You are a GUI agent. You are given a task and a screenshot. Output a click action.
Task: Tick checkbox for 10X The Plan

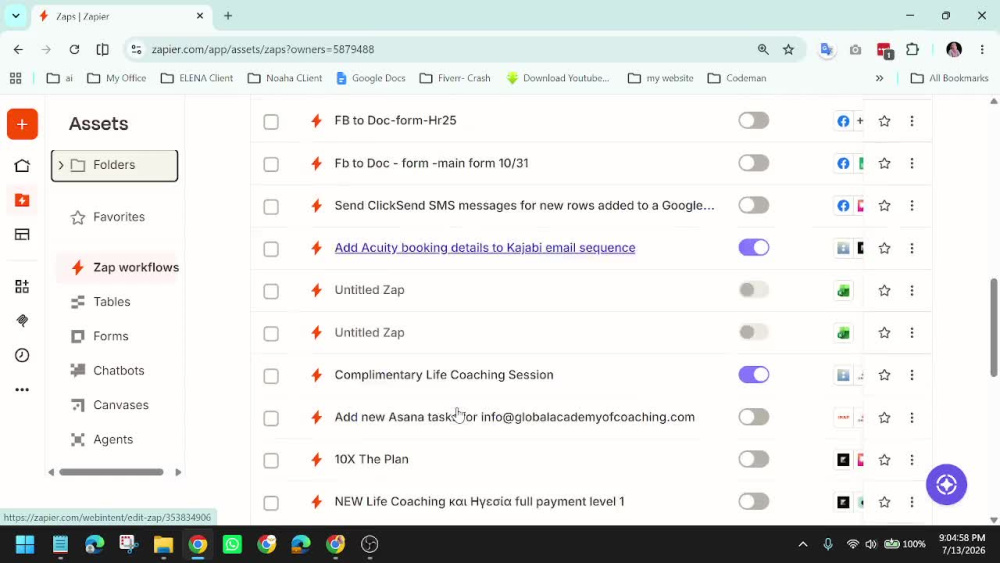(x=271, y=460)
